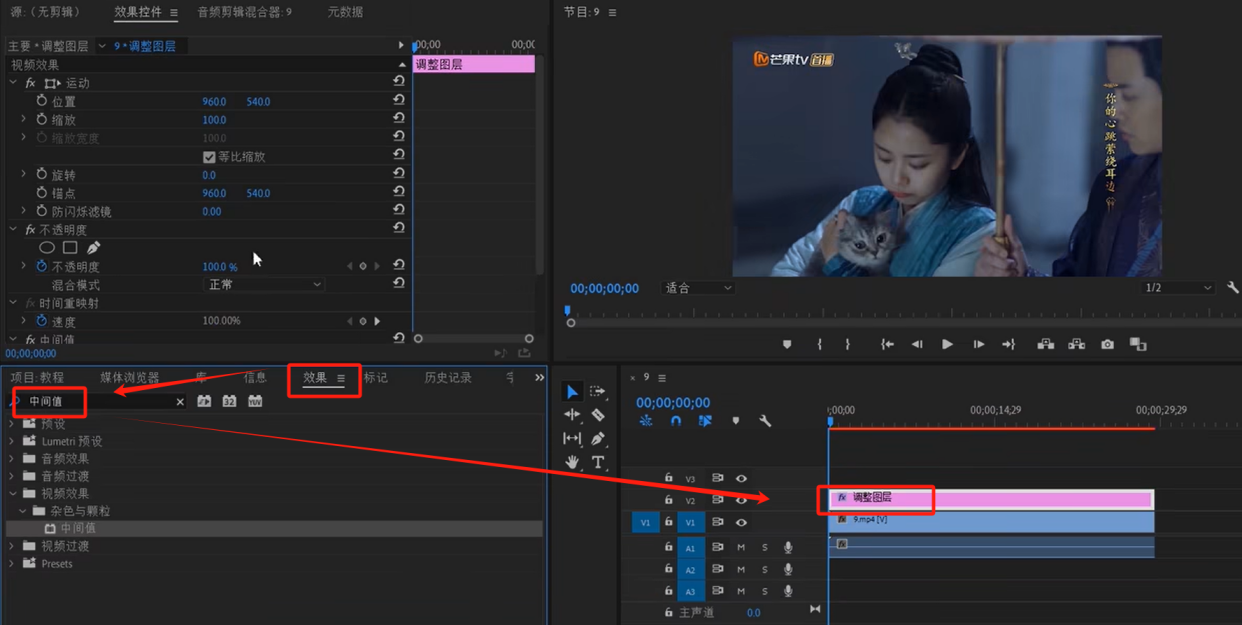The image size is (1242, 625).
Task: Open the 音频剪辑混合器 tab
Action: (244, 12)
